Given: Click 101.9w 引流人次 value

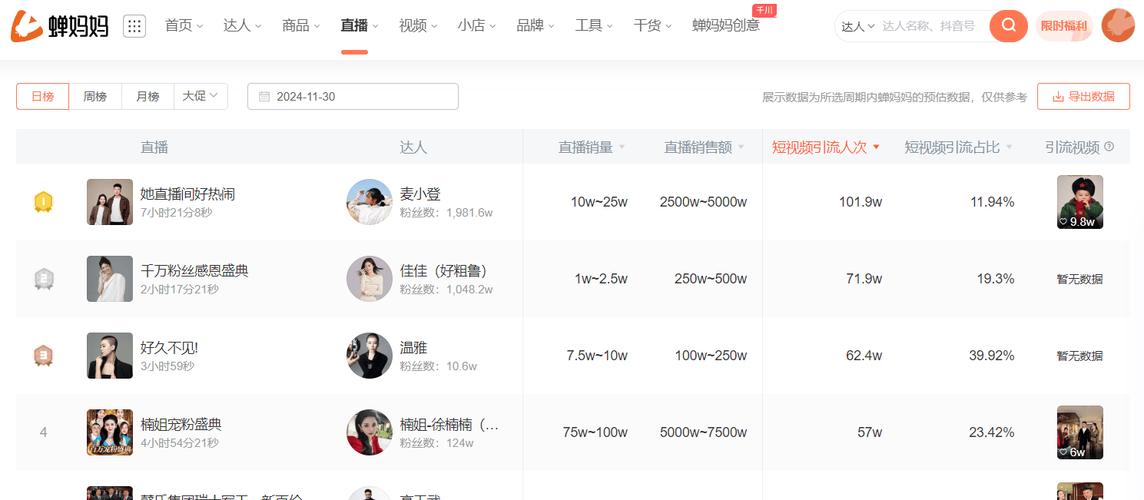Looking at the screenshot, I should [x=860, y=202].
